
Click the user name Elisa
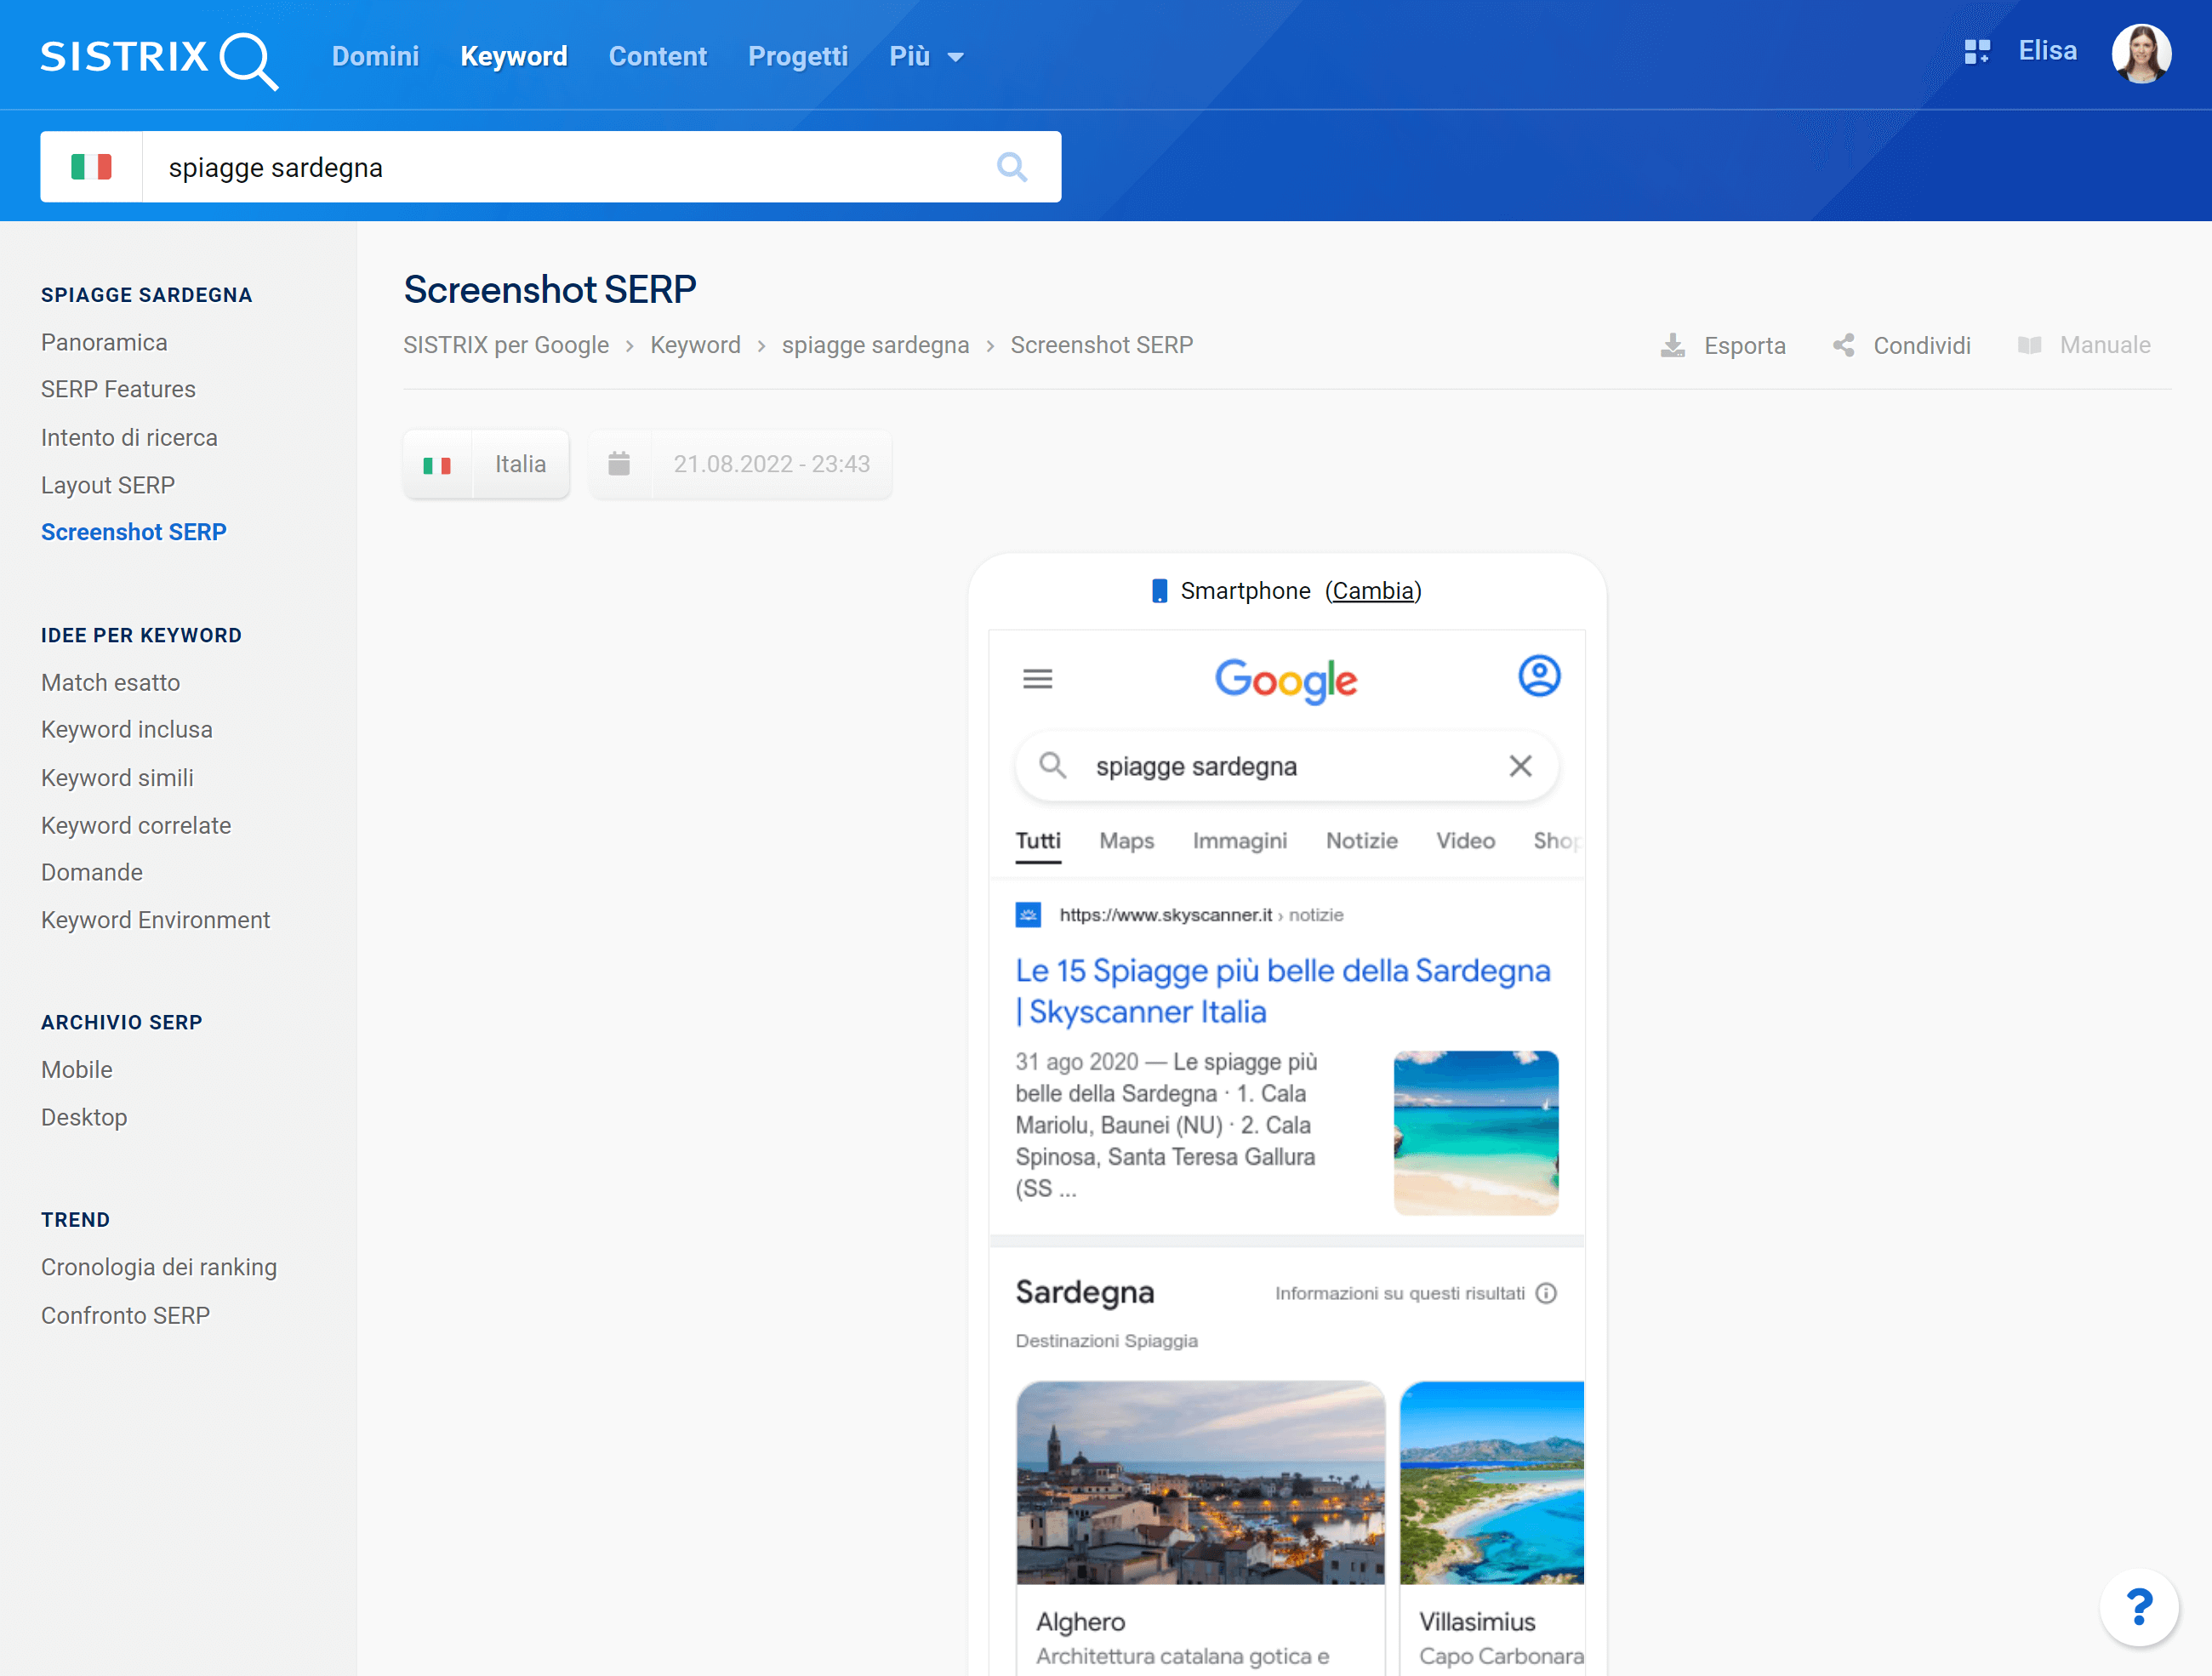pos(2047,51)
